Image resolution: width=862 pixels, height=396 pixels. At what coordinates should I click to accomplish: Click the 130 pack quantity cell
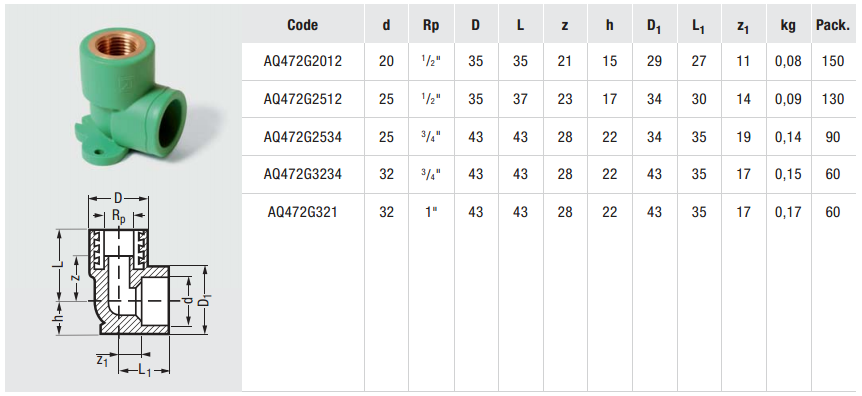pyautogui.click(x=833, y=99)
